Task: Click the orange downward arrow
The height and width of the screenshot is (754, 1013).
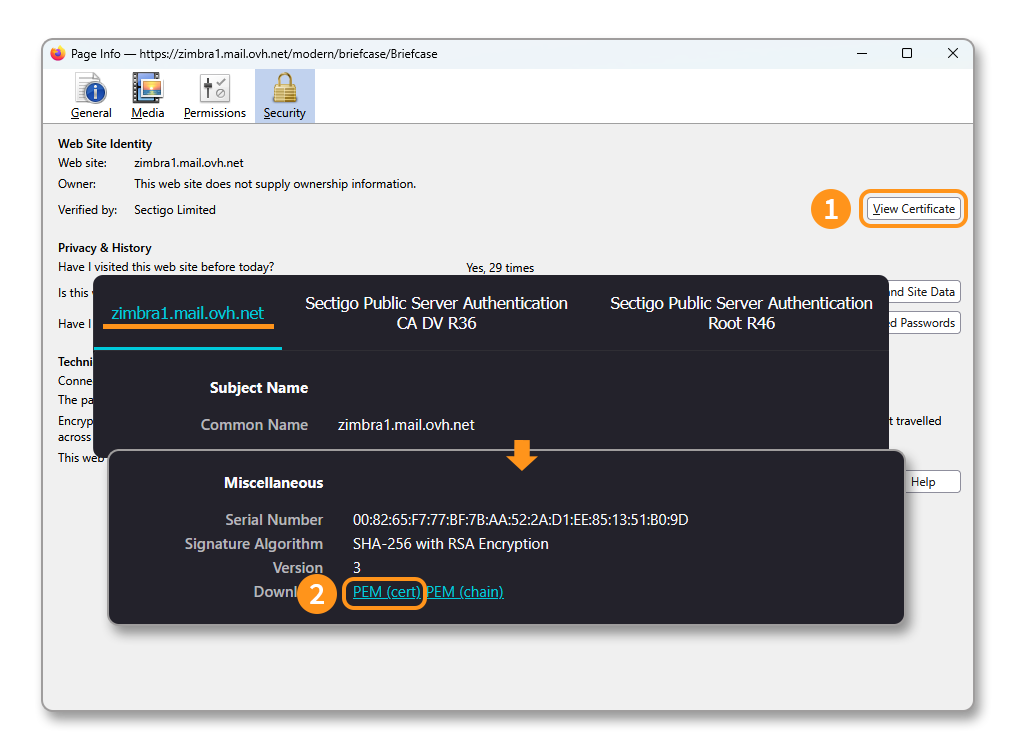Action: (522, 456)
